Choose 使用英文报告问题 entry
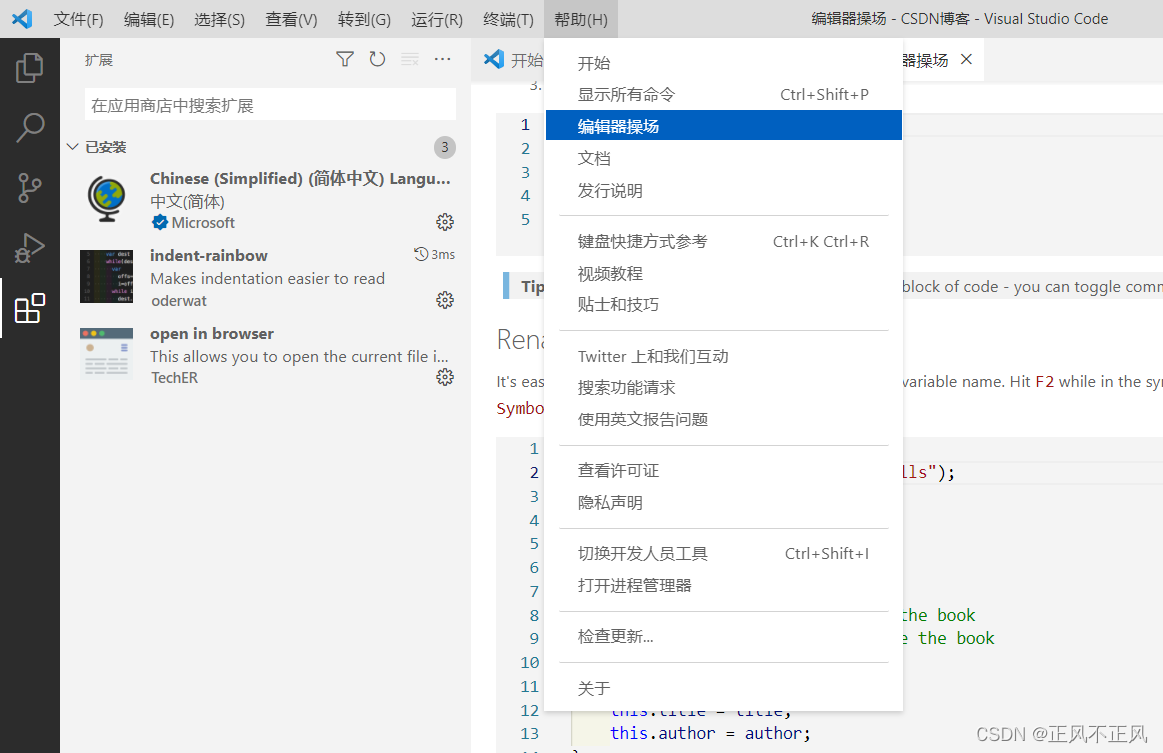1163x753 pixels. (x=724, y=419)
